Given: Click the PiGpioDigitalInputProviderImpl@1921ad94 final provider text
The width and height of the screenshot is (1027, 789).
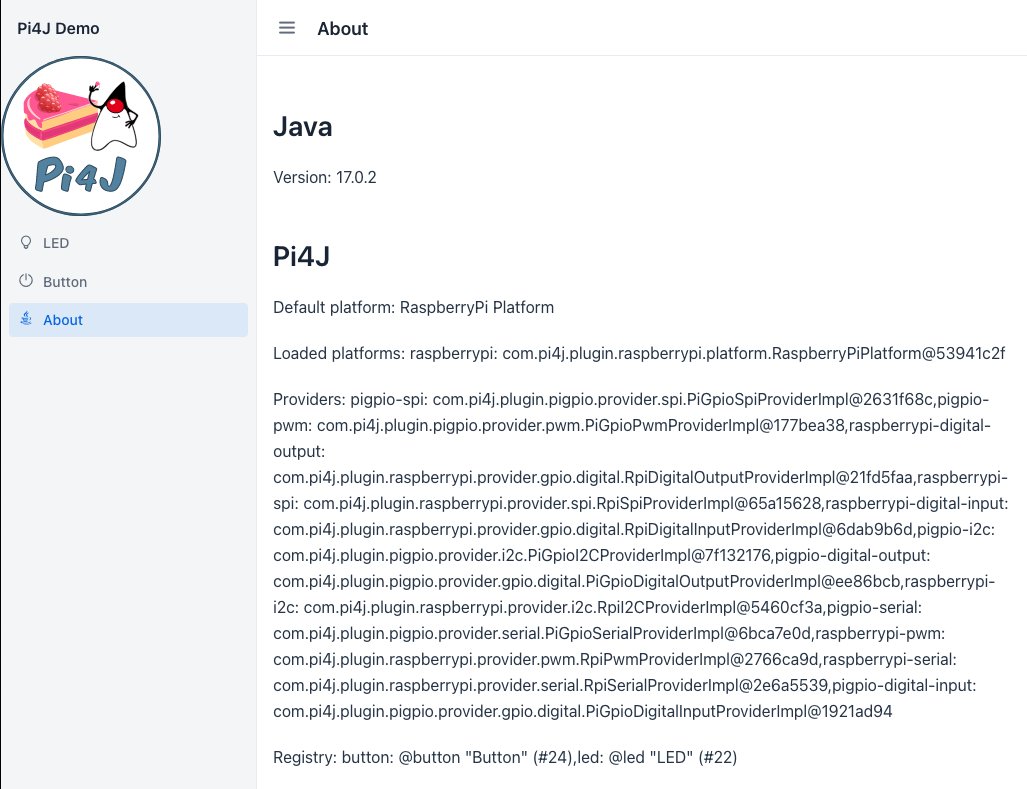Looking at the screenshot, I should pos(739,712).
